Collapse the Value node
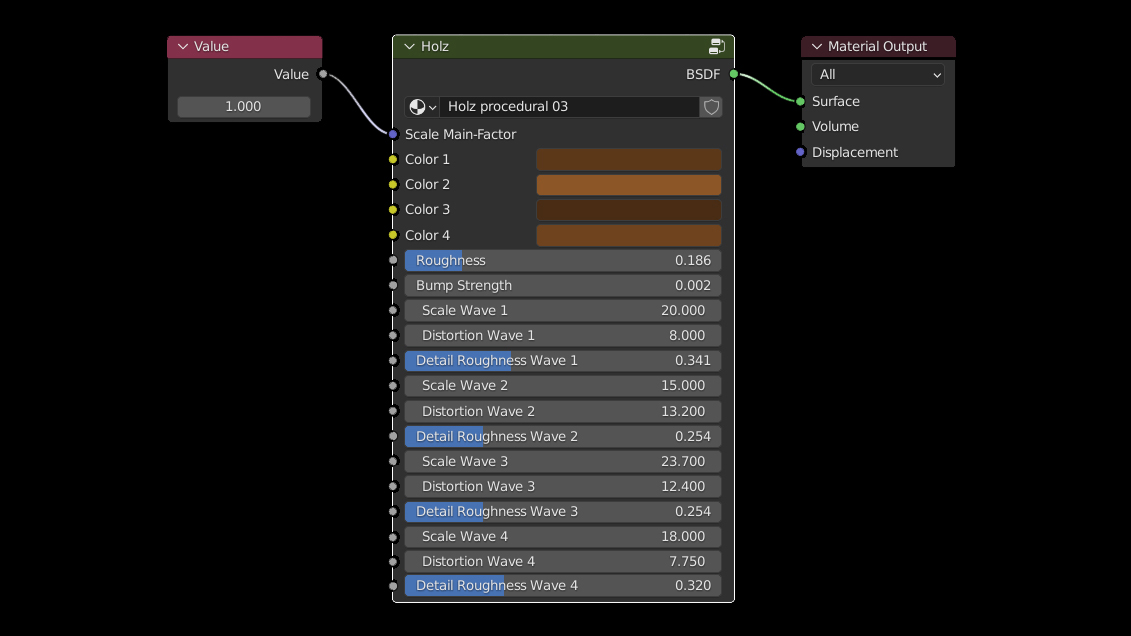Screen dimensions: 1131x636 182,47
